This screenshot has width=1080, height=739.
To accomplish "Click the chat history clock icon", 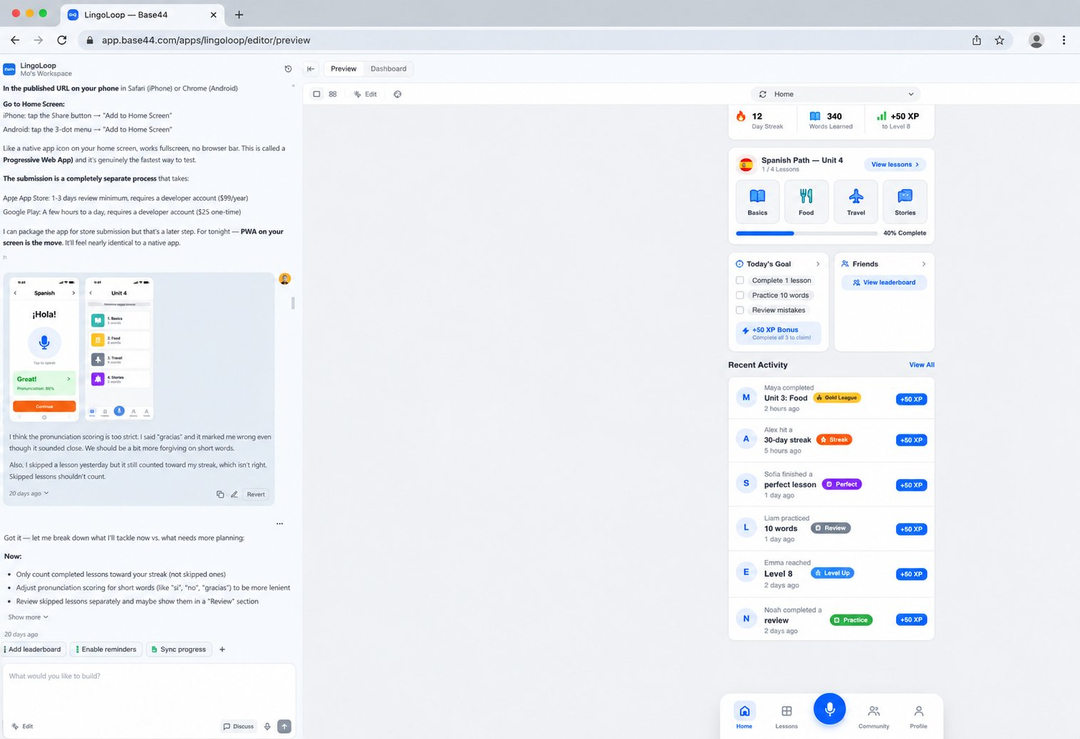I will coord(288,69).
